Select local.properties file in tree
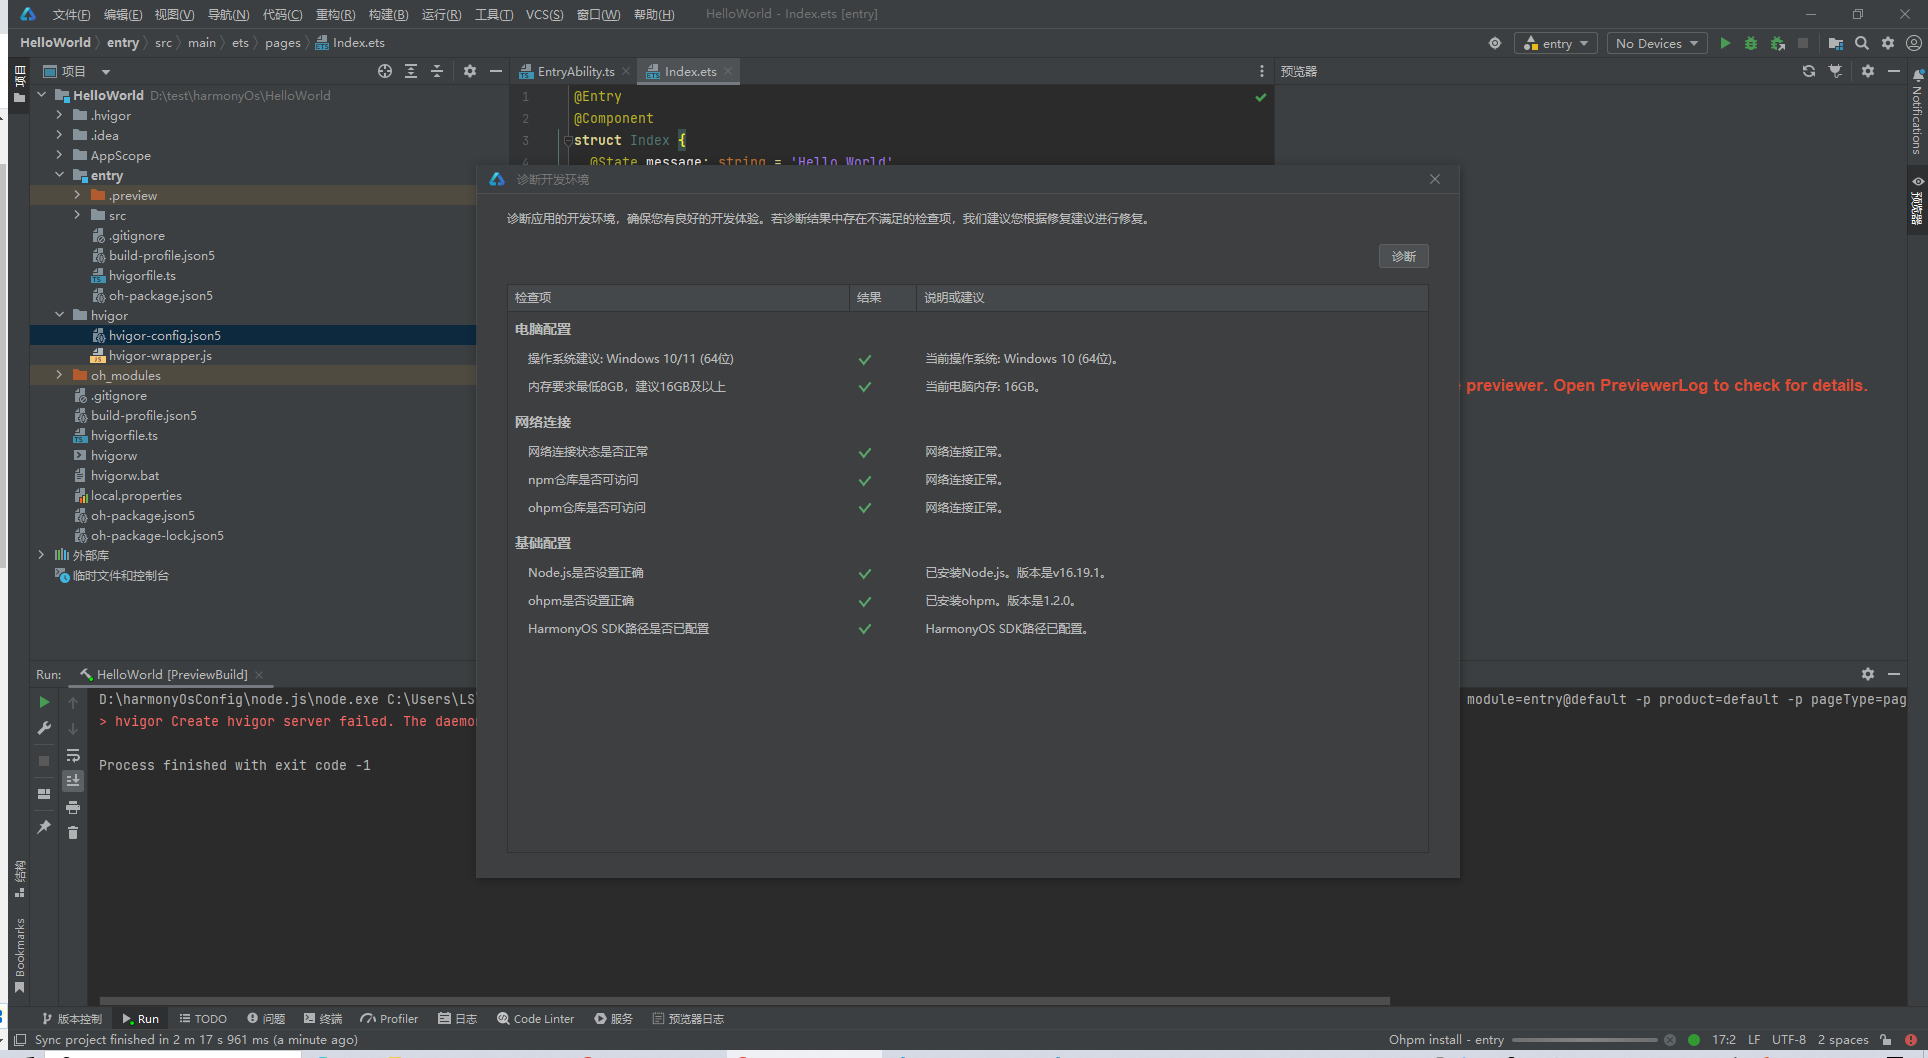 click(x=136, y=495)
